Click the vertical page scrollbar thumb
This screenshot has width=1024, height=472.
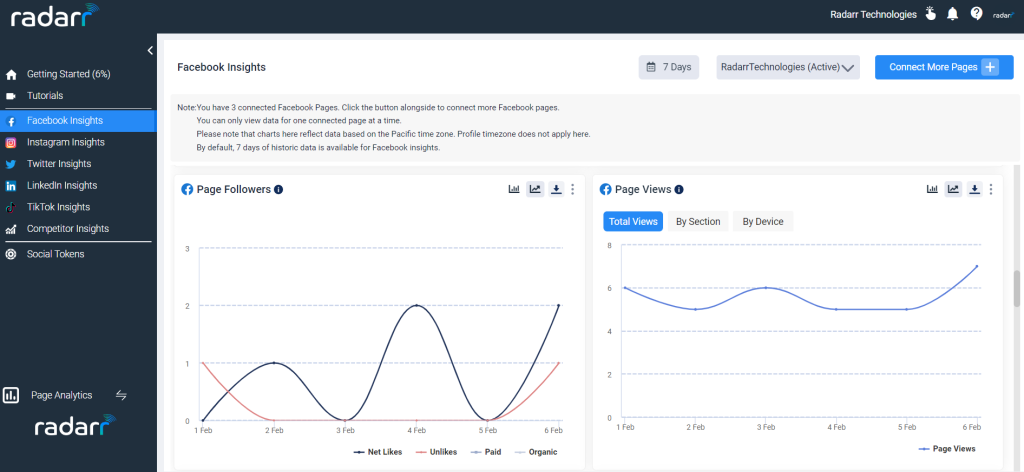pos(1016,288)
